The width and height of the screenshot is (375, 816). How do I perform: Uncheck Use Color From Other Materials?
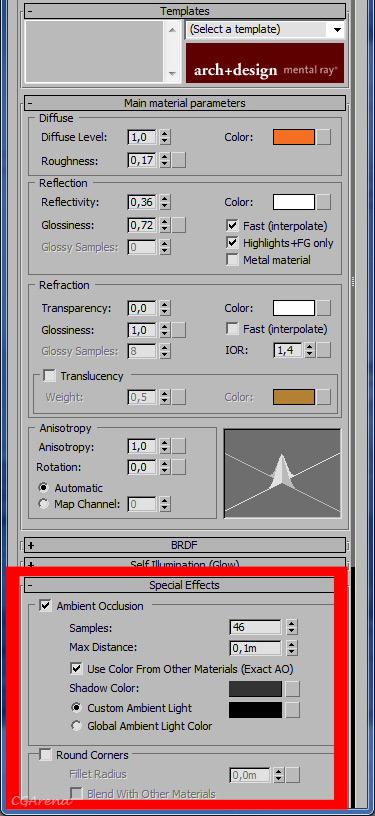[x=76, y=668]
